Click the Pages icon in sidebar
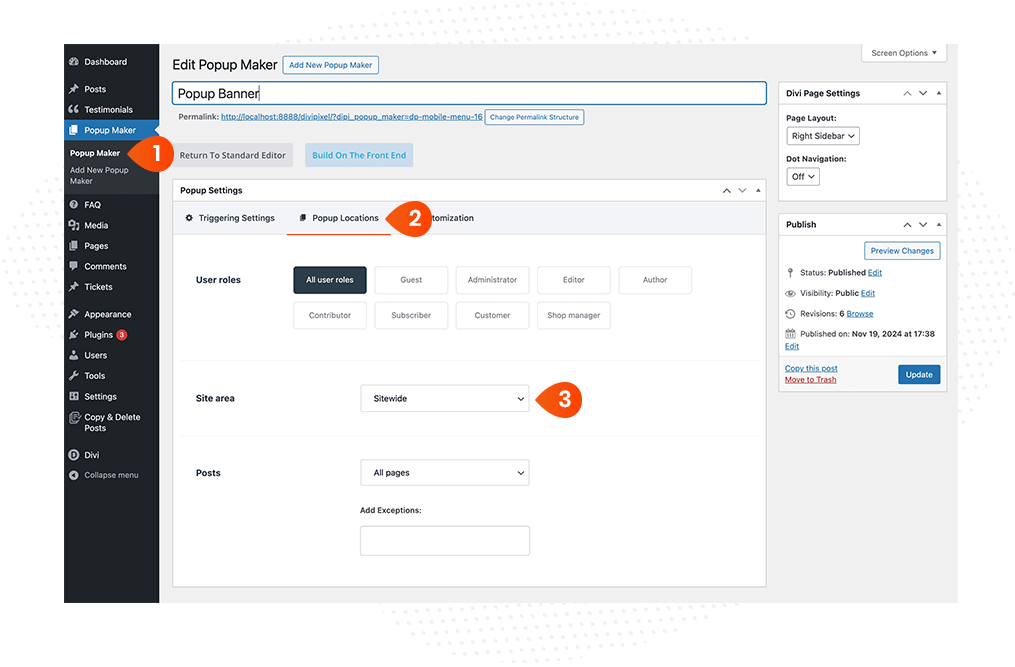Viewport: 1015px width, 667px height. point(74,246)
